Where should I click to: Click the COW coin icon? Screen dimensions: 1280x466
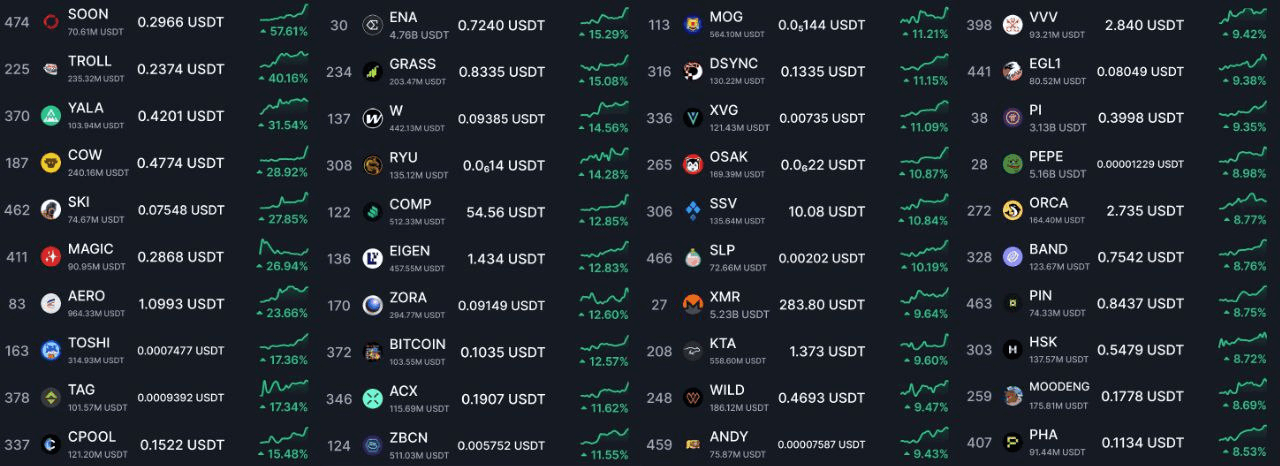51,162
